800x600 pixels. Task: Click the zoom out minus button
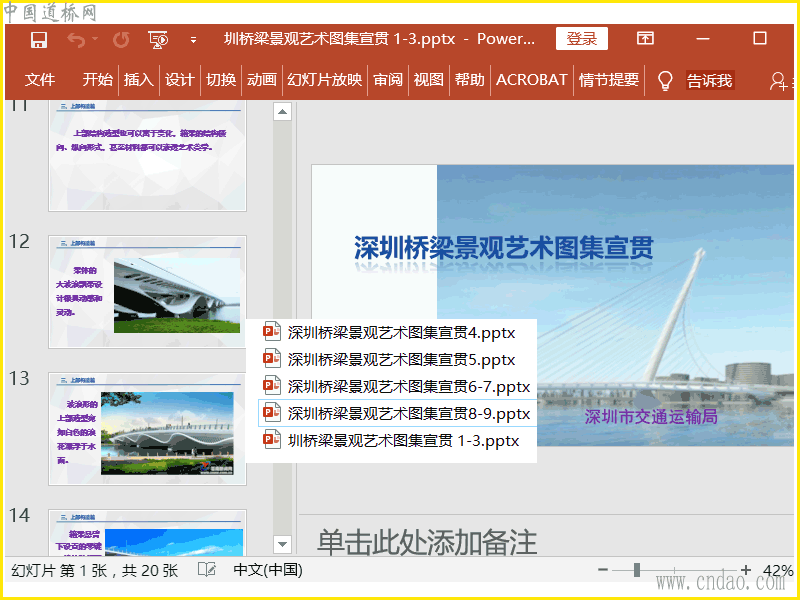tap(603, 570)
